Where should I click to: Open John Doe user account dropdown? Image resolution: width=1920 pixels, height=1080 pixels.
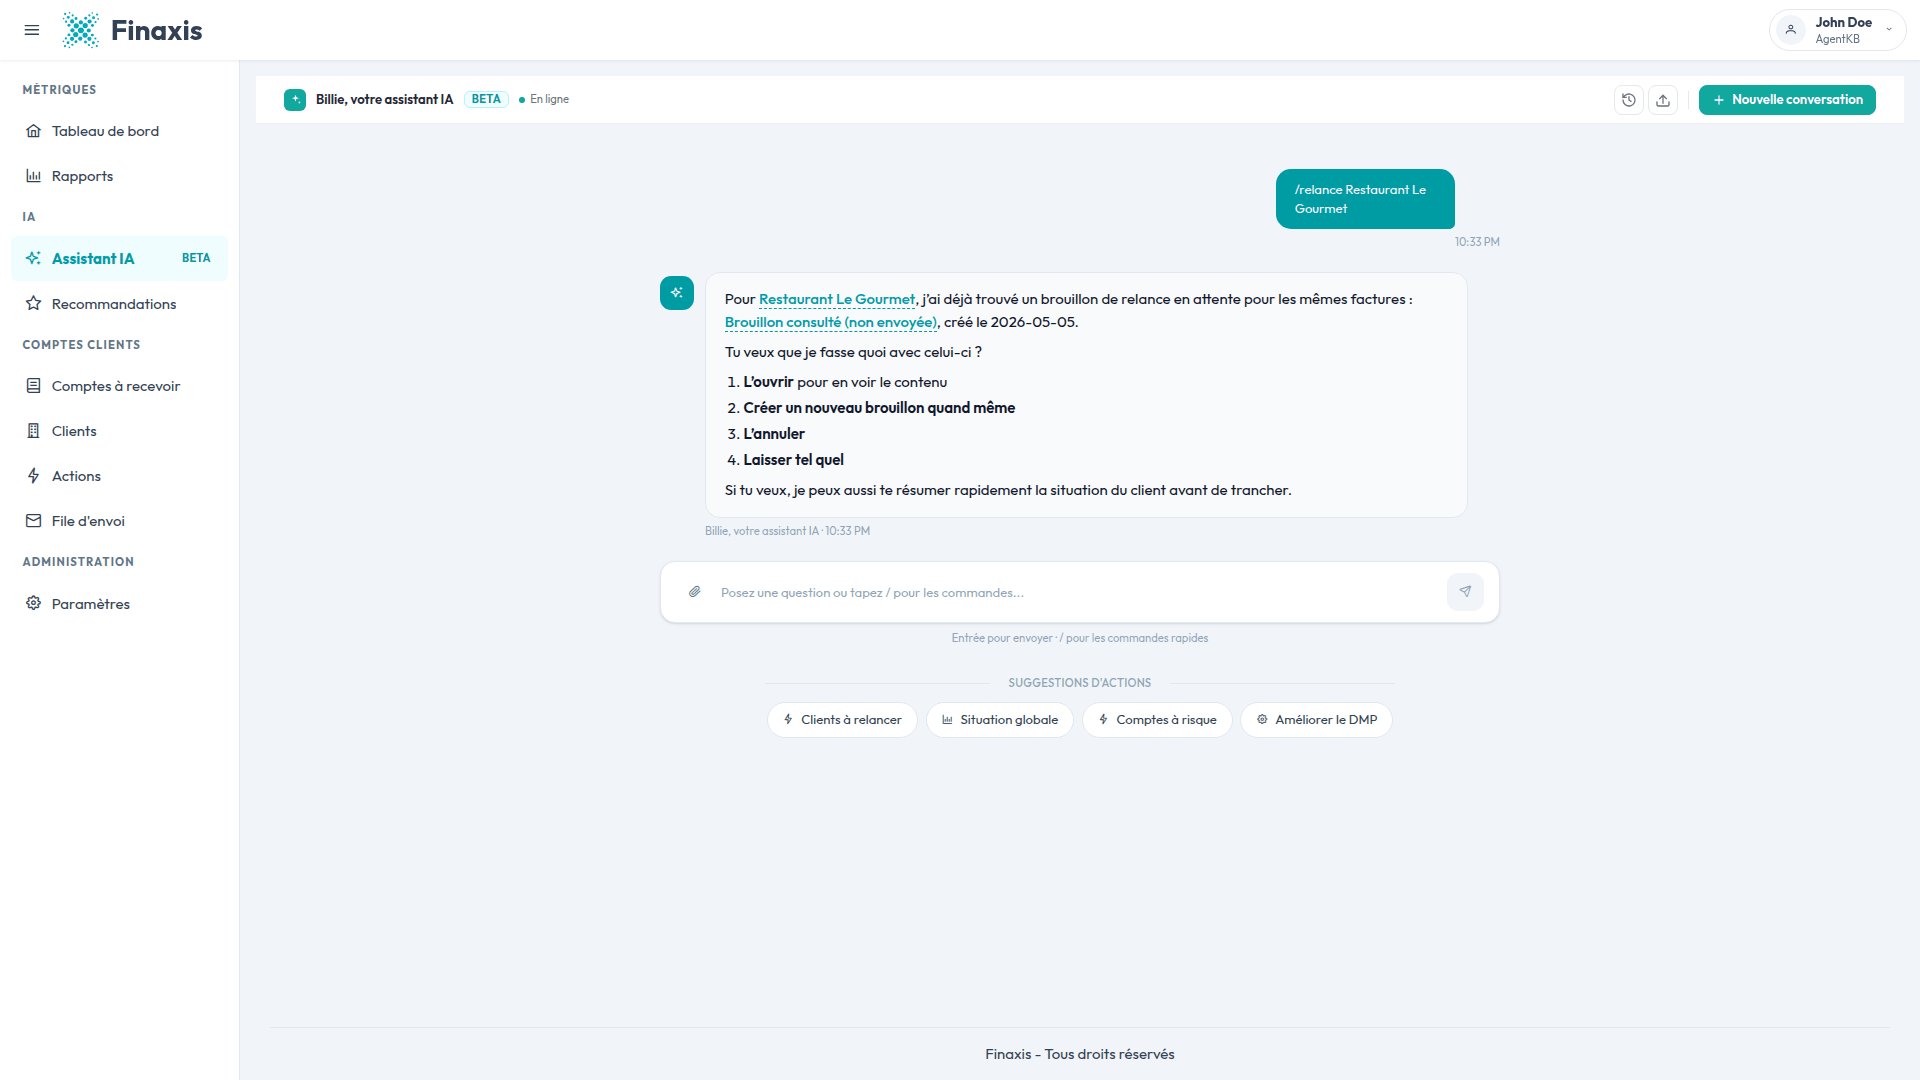tap(1837, 30)
